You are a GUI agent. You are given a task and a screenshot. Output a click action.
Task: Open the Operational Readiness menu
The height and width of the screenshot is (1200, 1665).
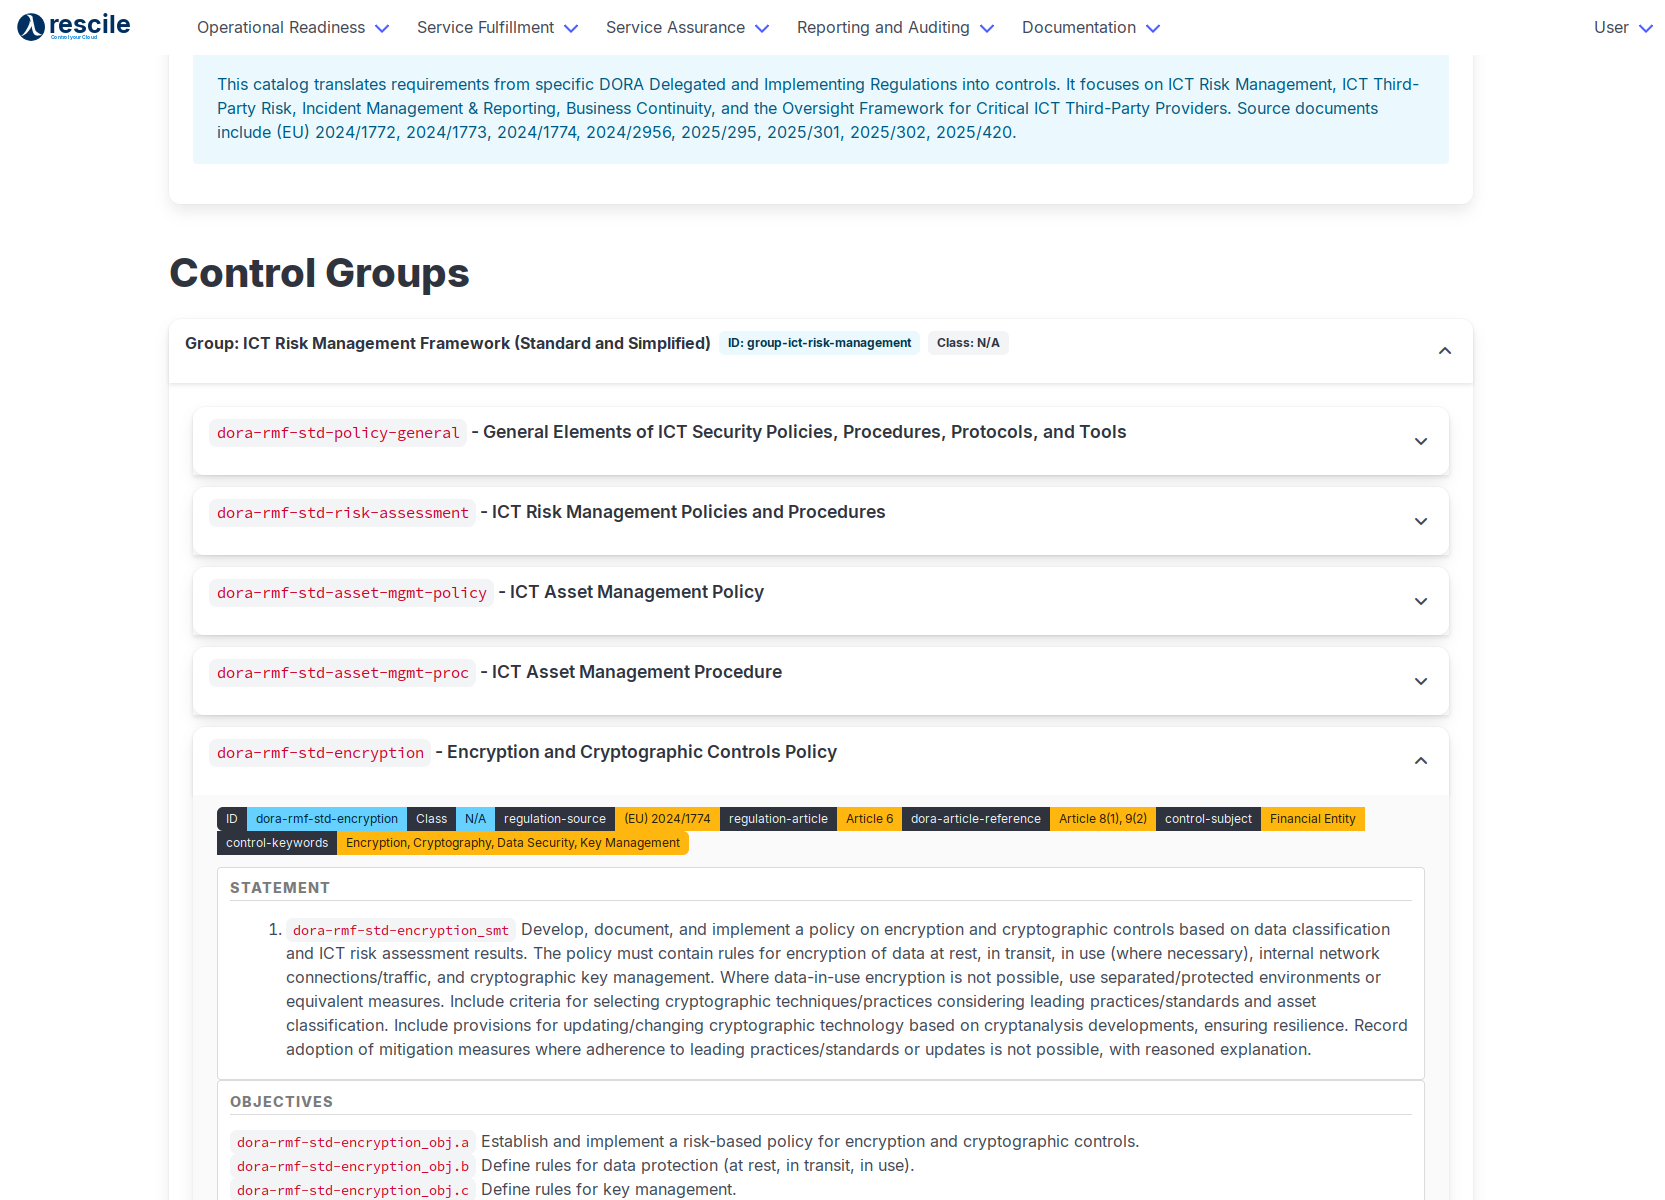pyautogui.click(x=292, y=28)
